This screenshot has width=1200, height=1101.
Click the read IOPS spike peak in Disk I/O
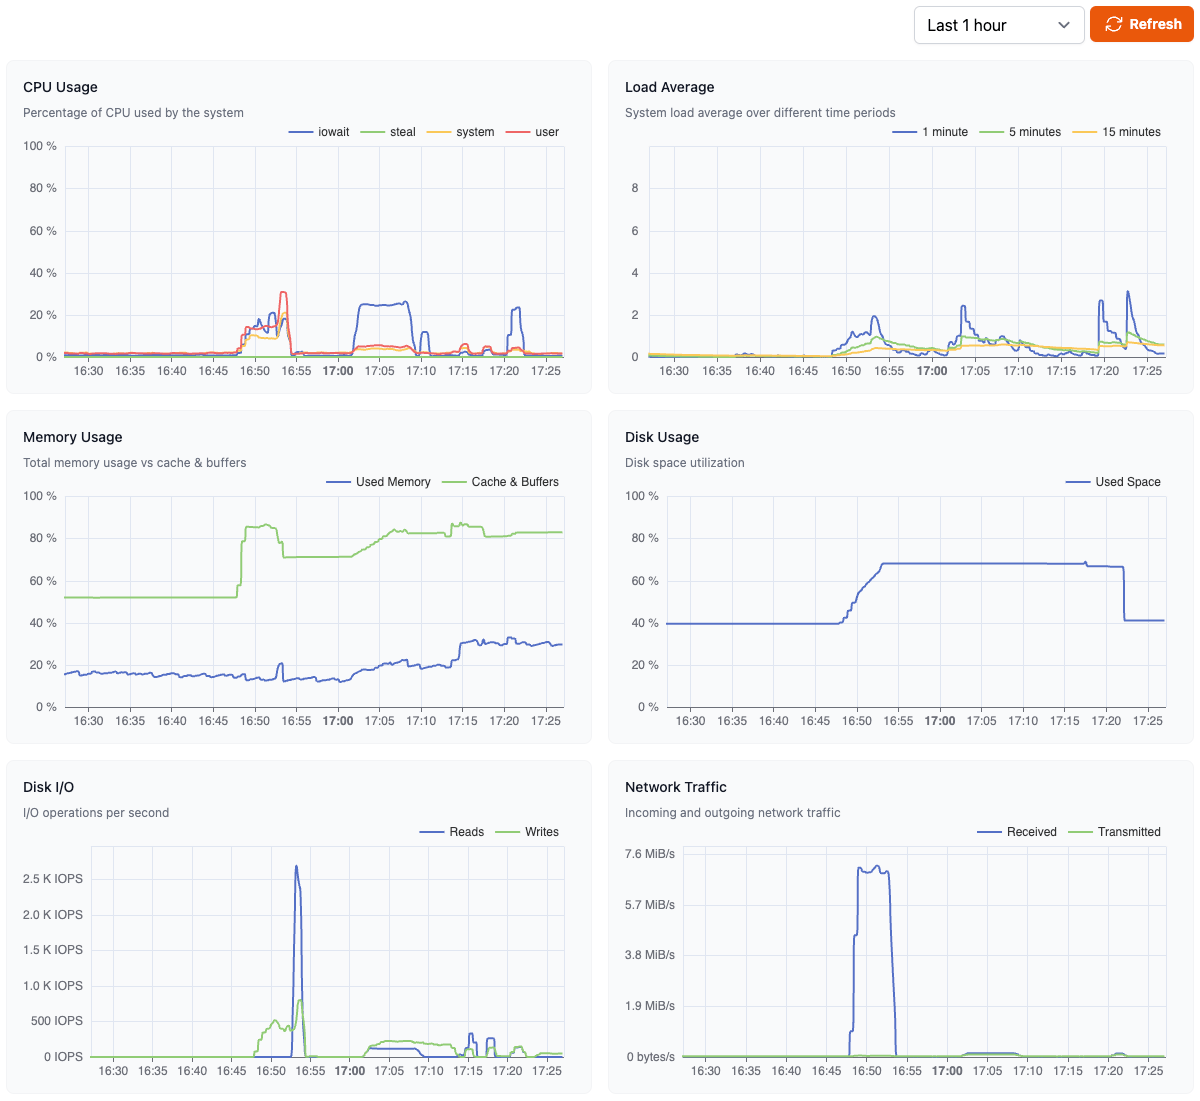click(296, 867)
